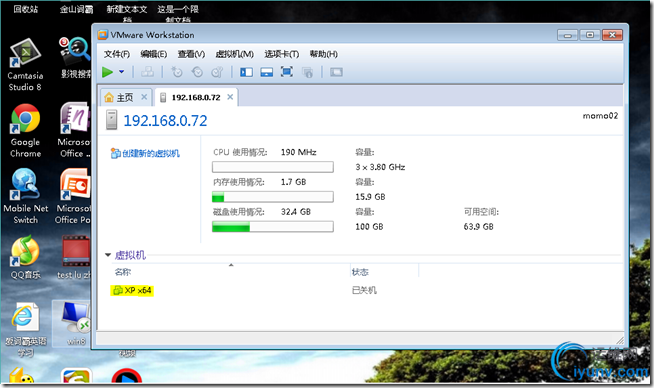Sort by the 状态 column header
Viewport: 654px width, 388px height.
tap(360, 272)
